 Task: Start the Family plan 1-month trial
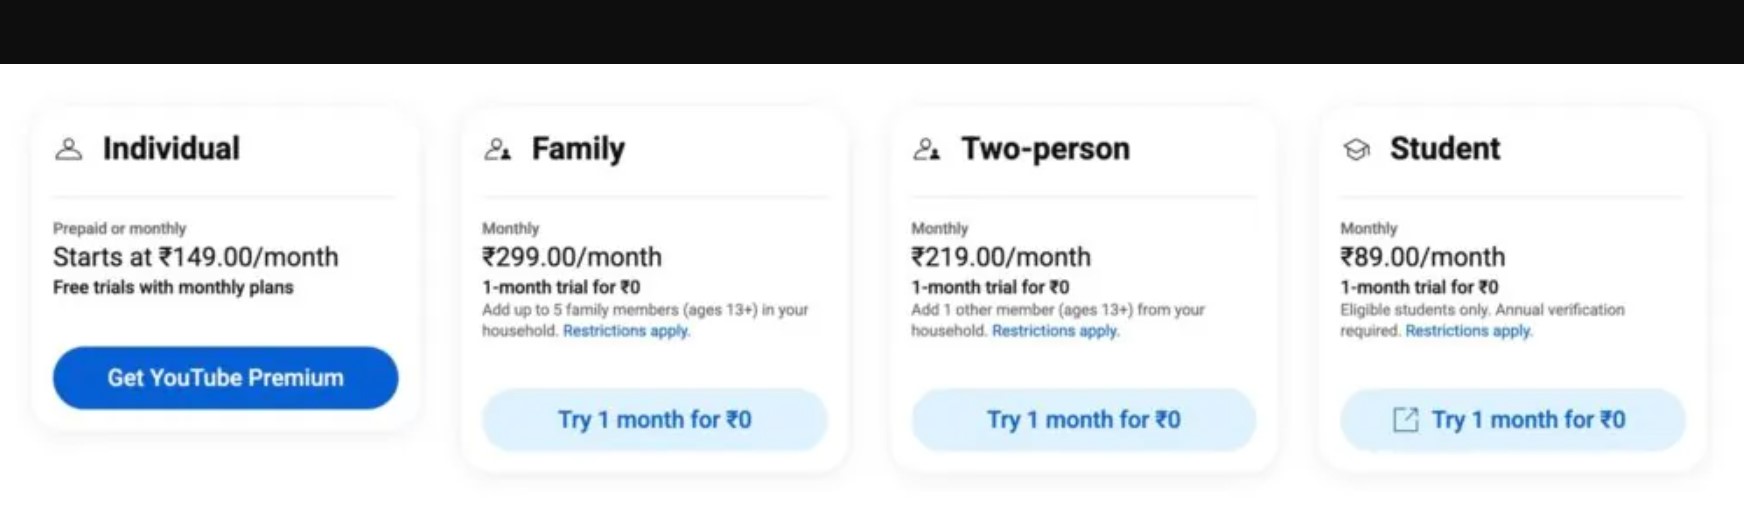pyautogui.click(x=654, y=420)
